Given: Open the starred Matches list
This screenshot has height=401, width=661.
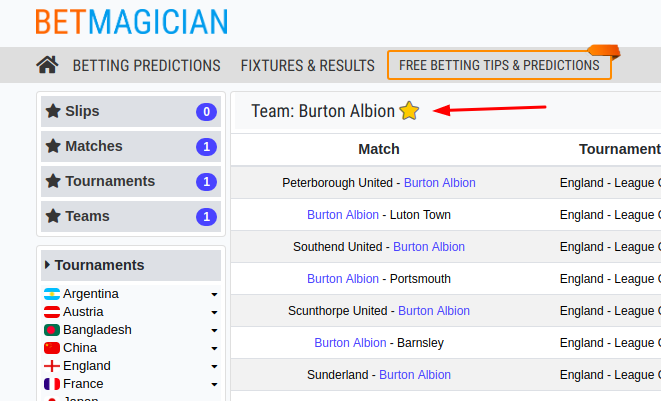Looking at the screenshot, I should 131,146.
